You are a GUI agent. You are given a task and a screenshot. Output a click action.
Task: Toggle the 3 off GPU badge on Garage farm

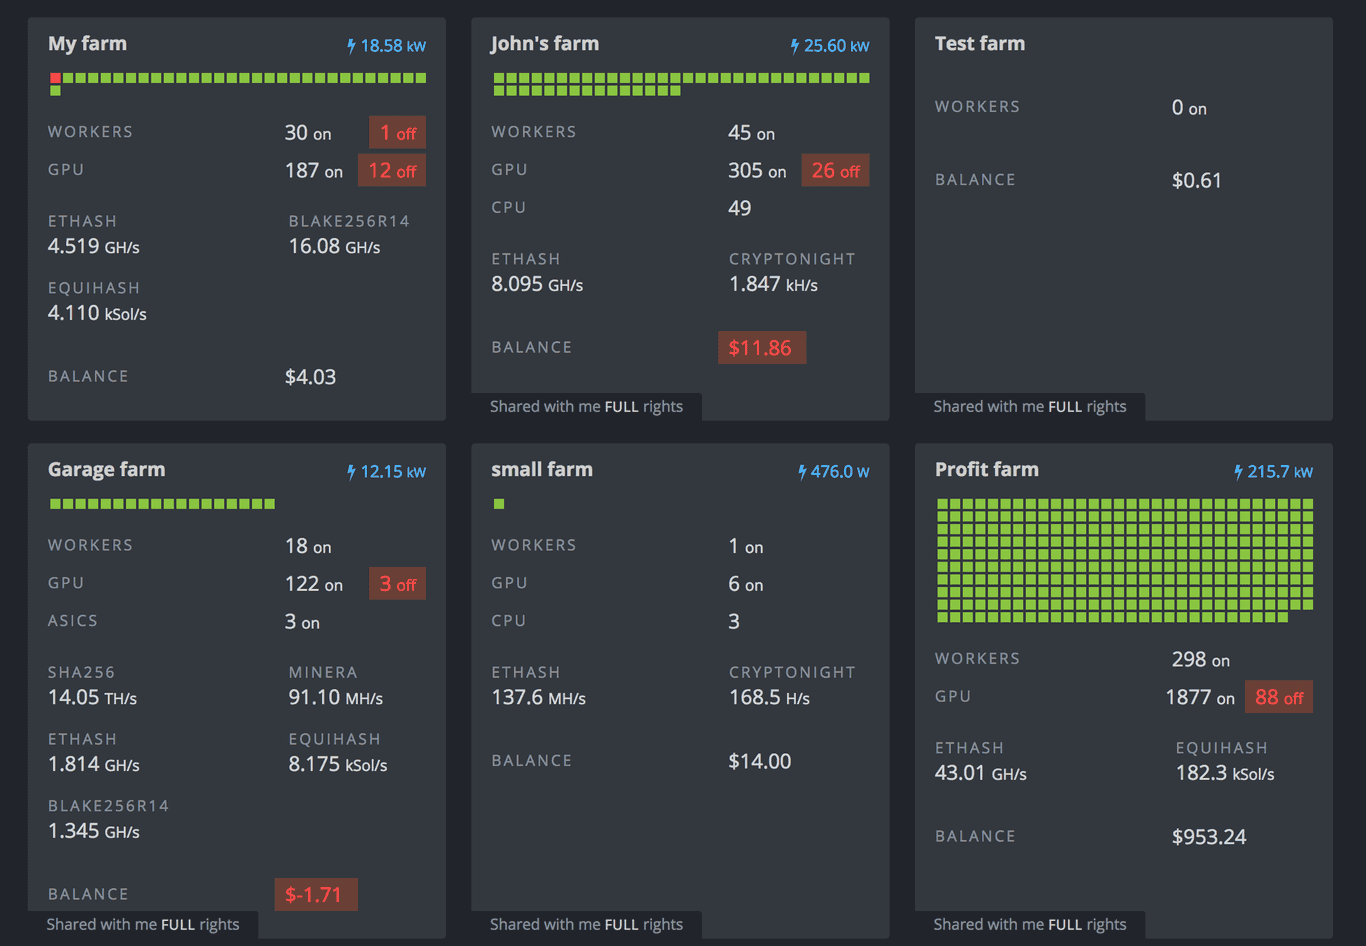(x=397, y=583)
